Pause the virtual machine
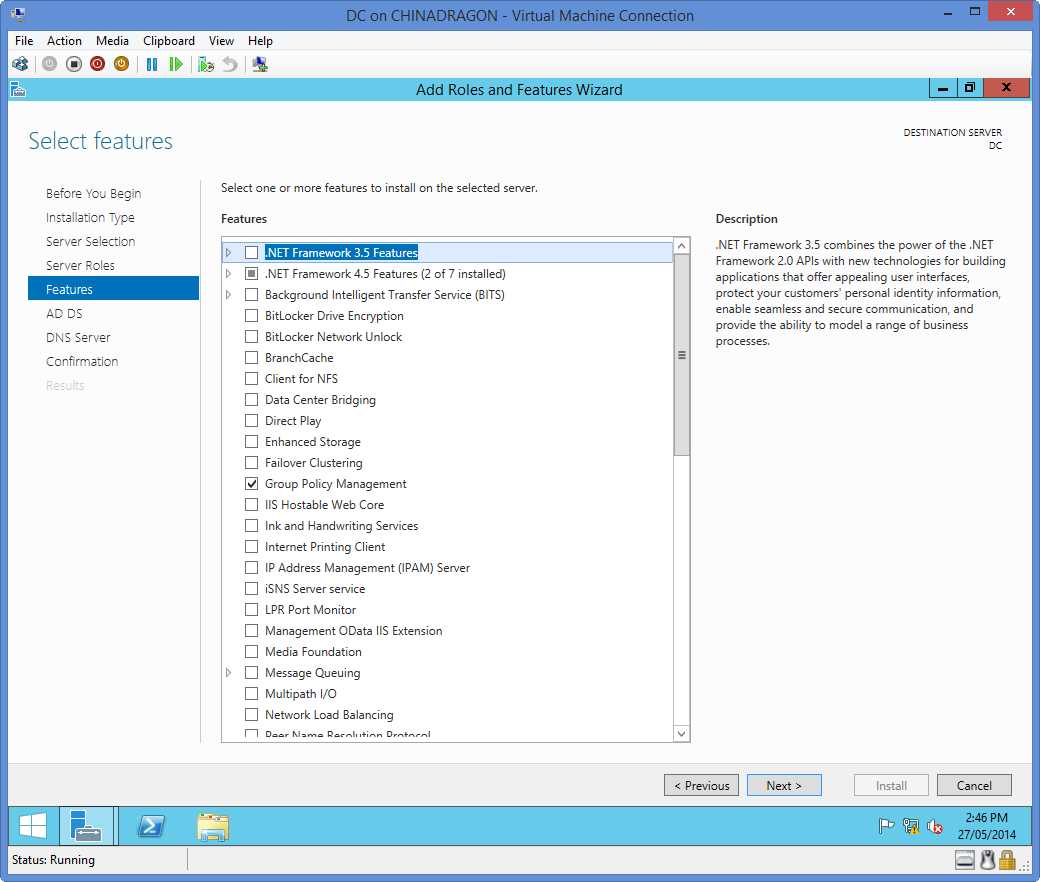 [152, 64]
